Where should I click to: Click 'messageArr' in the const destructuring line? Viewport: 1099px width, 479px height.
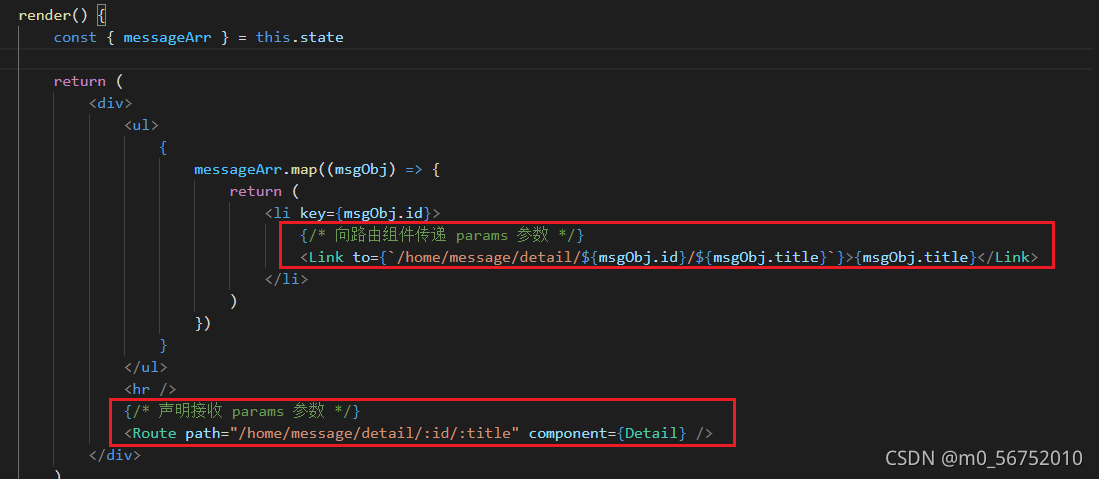167,37
